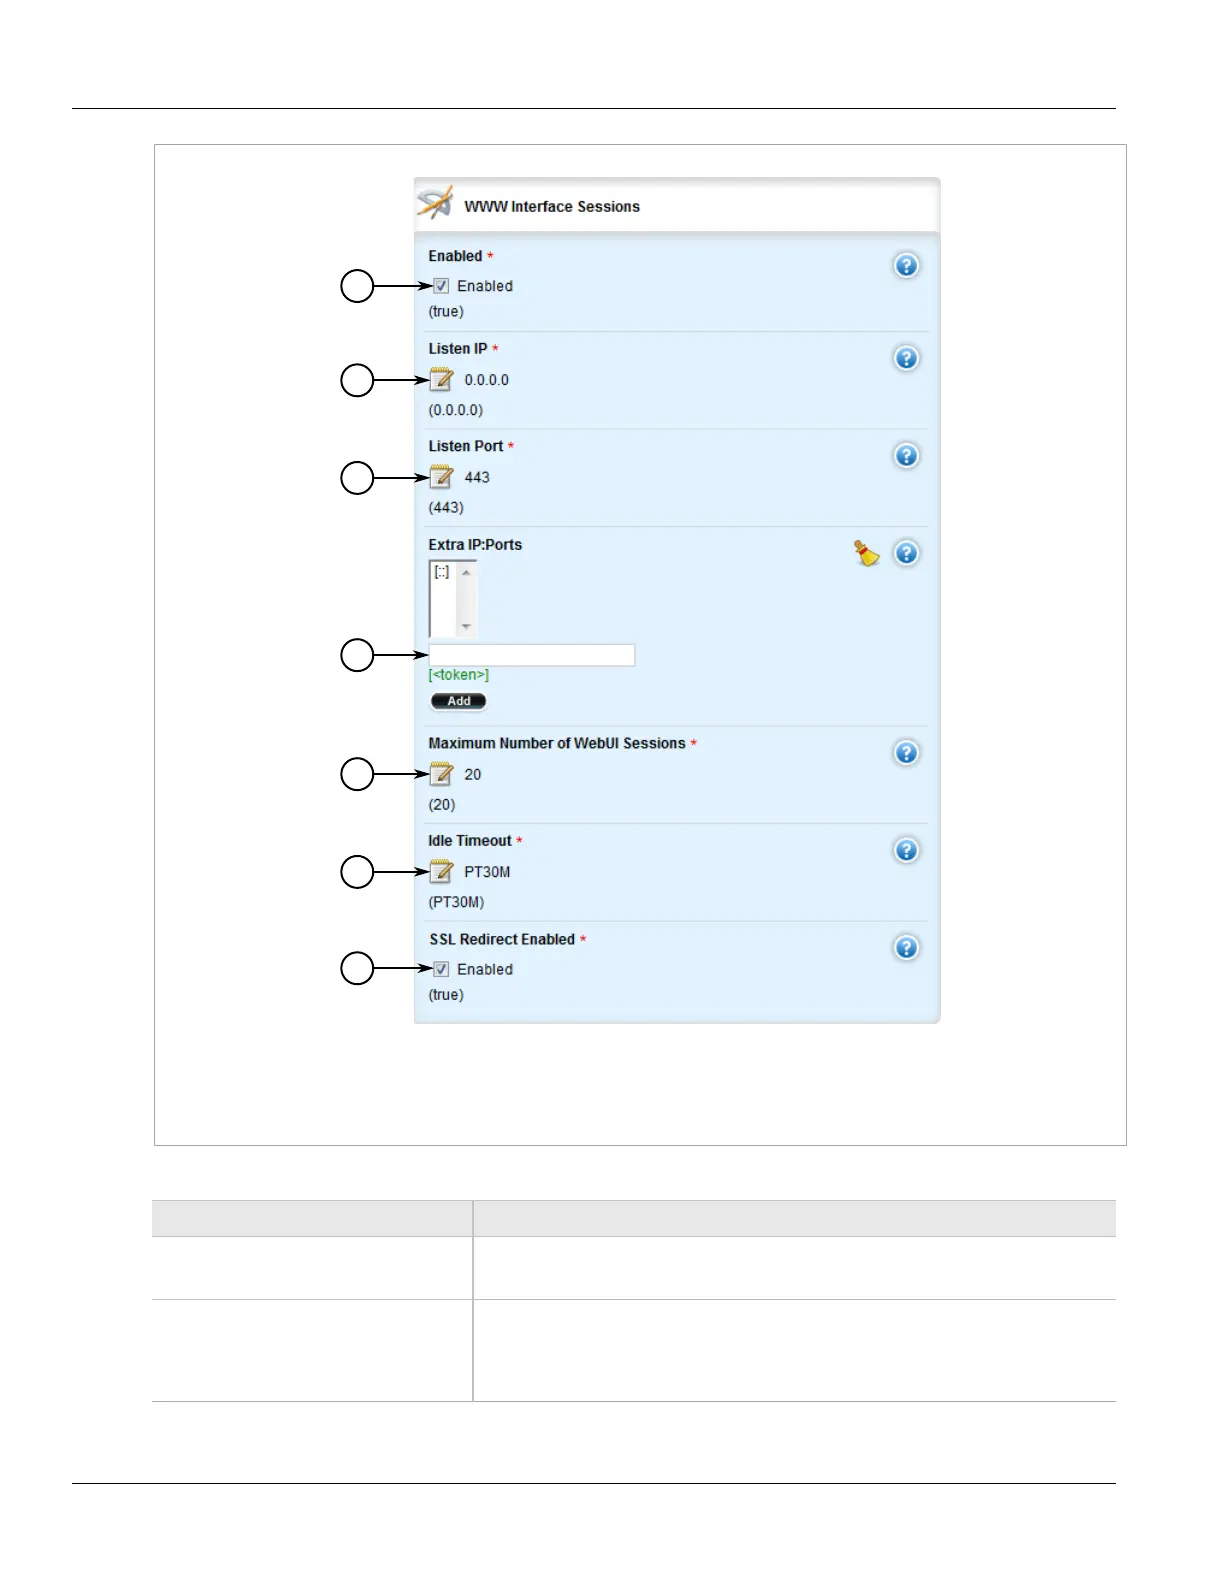Open help for SSL Redirect Enabled
Screen dimensions: 1224x1584
click(x=906, y=948)
